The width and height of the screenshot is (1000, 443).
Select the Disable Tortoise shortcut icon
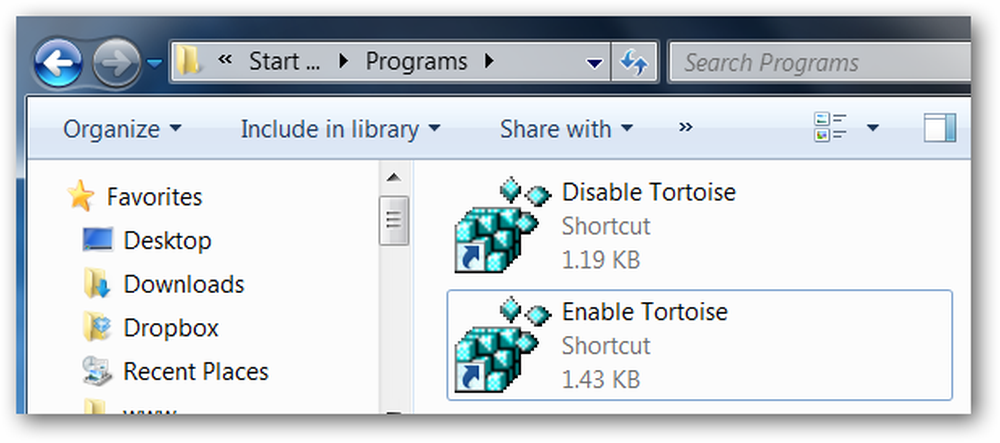click(x=497, y=226)
